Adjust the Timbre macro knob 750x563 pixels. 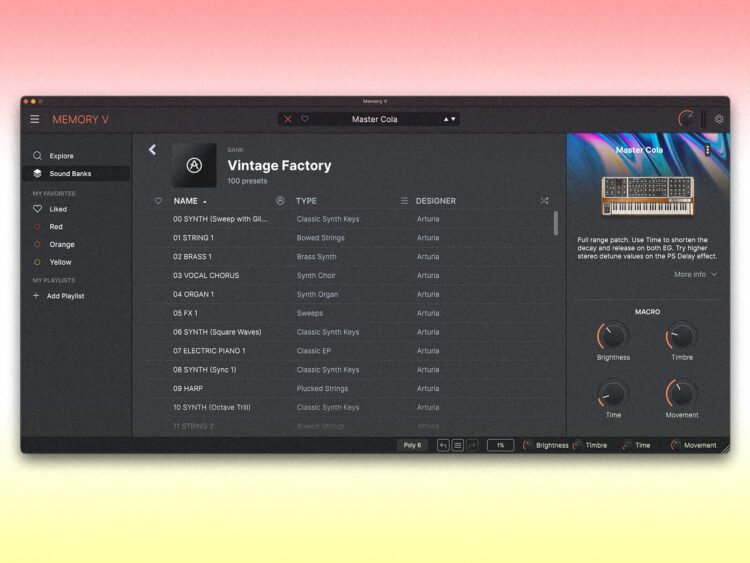(x=682, y=335)
